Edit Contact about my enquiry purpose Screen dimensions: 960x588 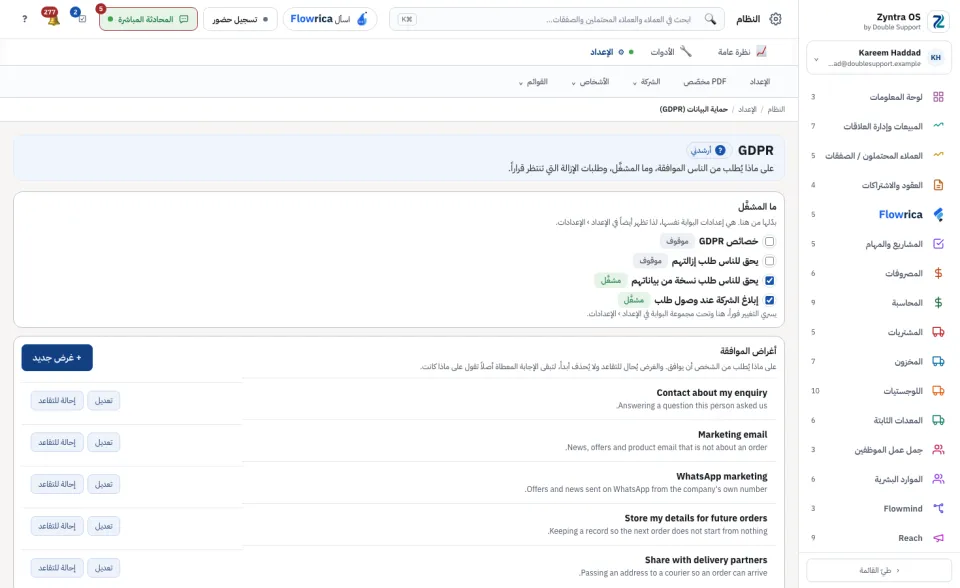[103, 401]
